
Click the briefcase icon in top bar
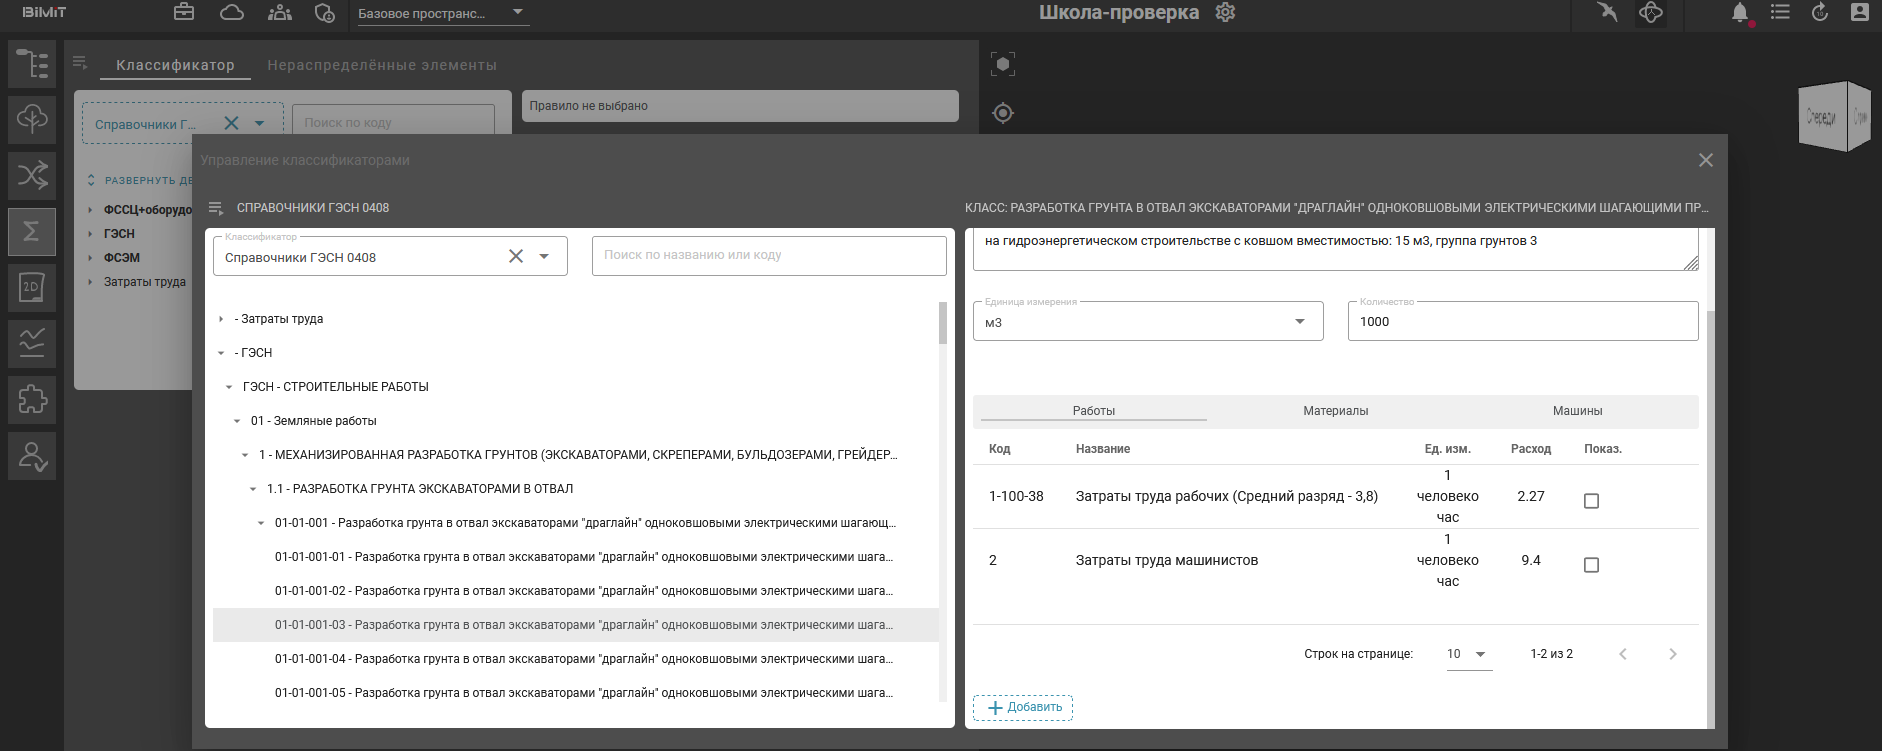pos(184,12)
